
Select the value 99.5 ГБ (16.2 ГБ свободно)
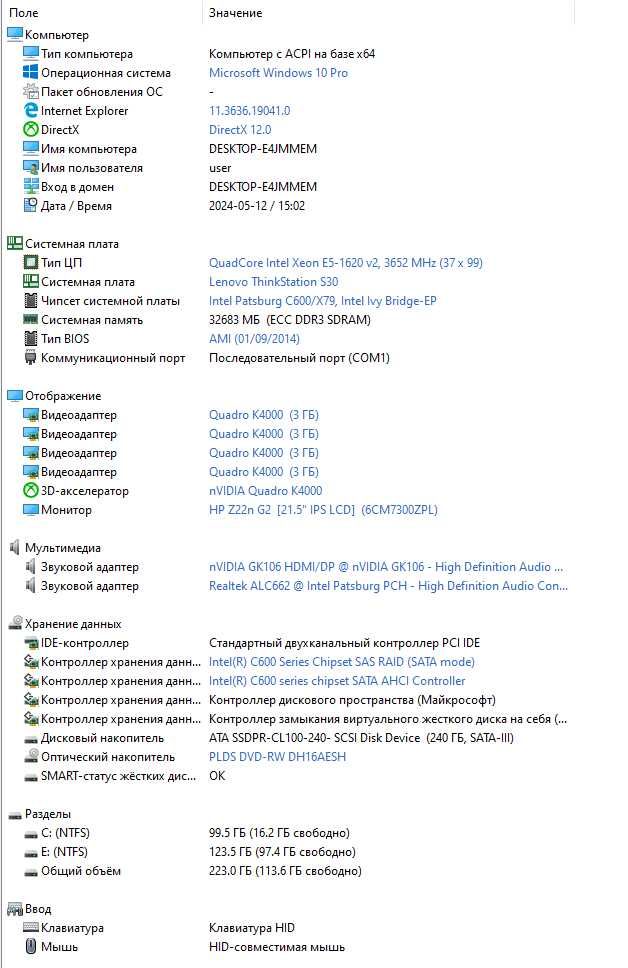pyautogui.click(x=279, y=833)
